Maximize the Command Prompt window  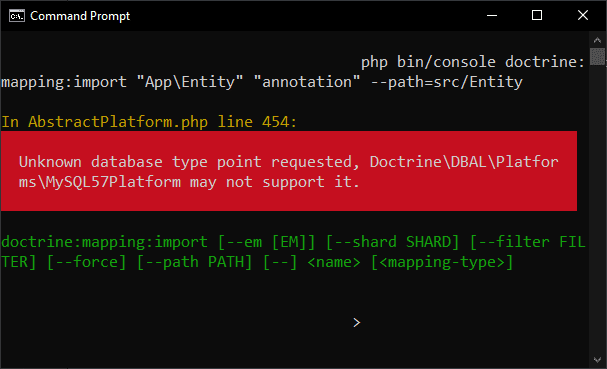537,15
